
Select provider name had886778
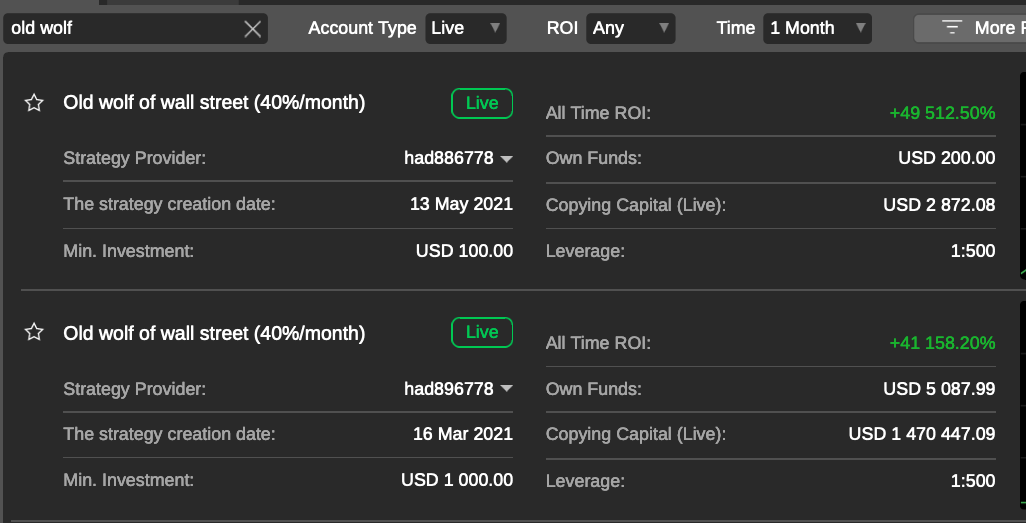click(449, 158)
